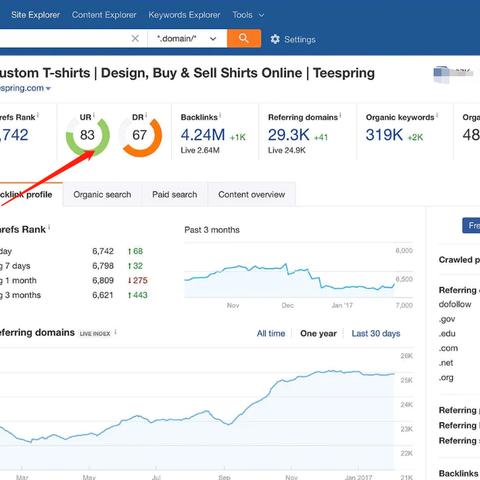Click the 6,742 today rank value
The image size is (480, 480).
(103, 251)
